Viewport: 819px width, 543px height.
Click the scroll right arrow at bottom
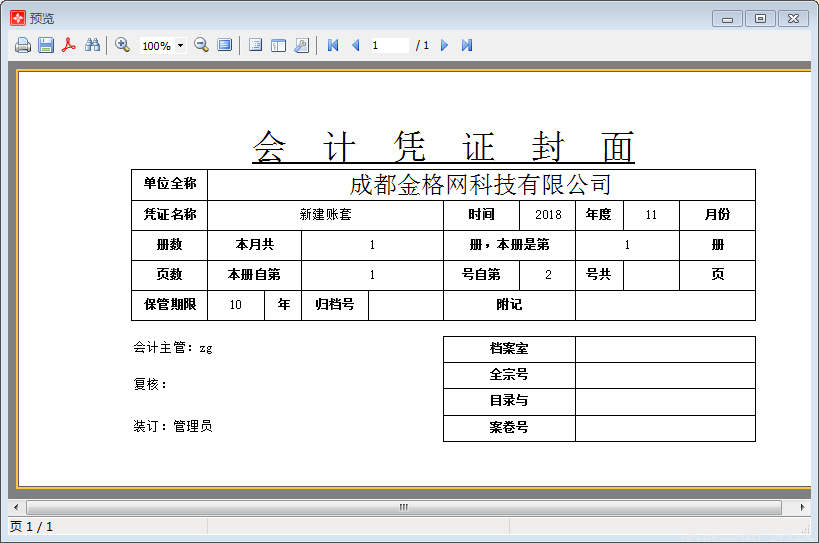[x=802, y=508]
